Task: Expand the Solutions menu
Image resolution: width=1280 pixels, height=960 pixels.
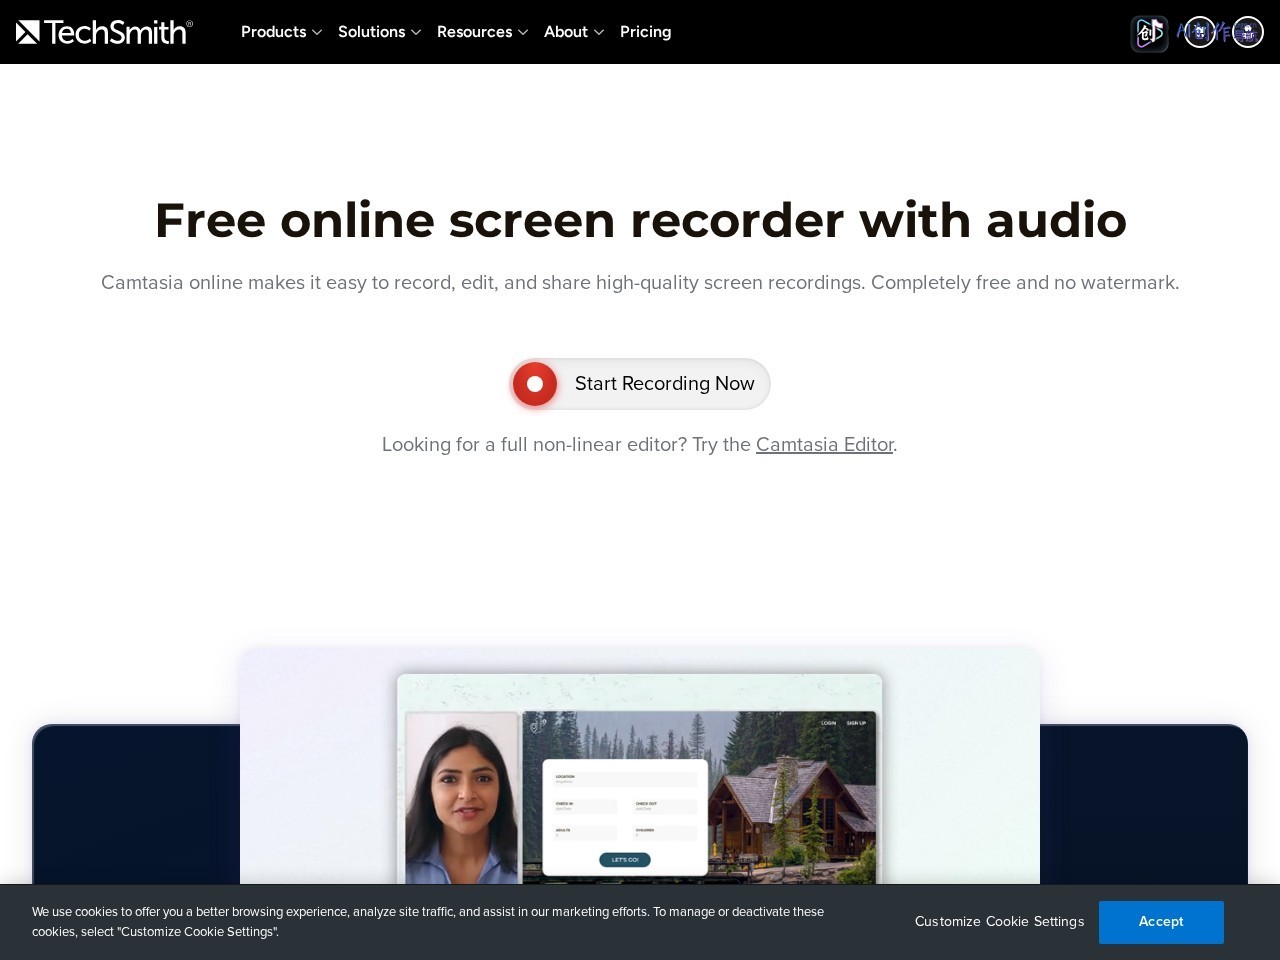Action: coord(379,32)
